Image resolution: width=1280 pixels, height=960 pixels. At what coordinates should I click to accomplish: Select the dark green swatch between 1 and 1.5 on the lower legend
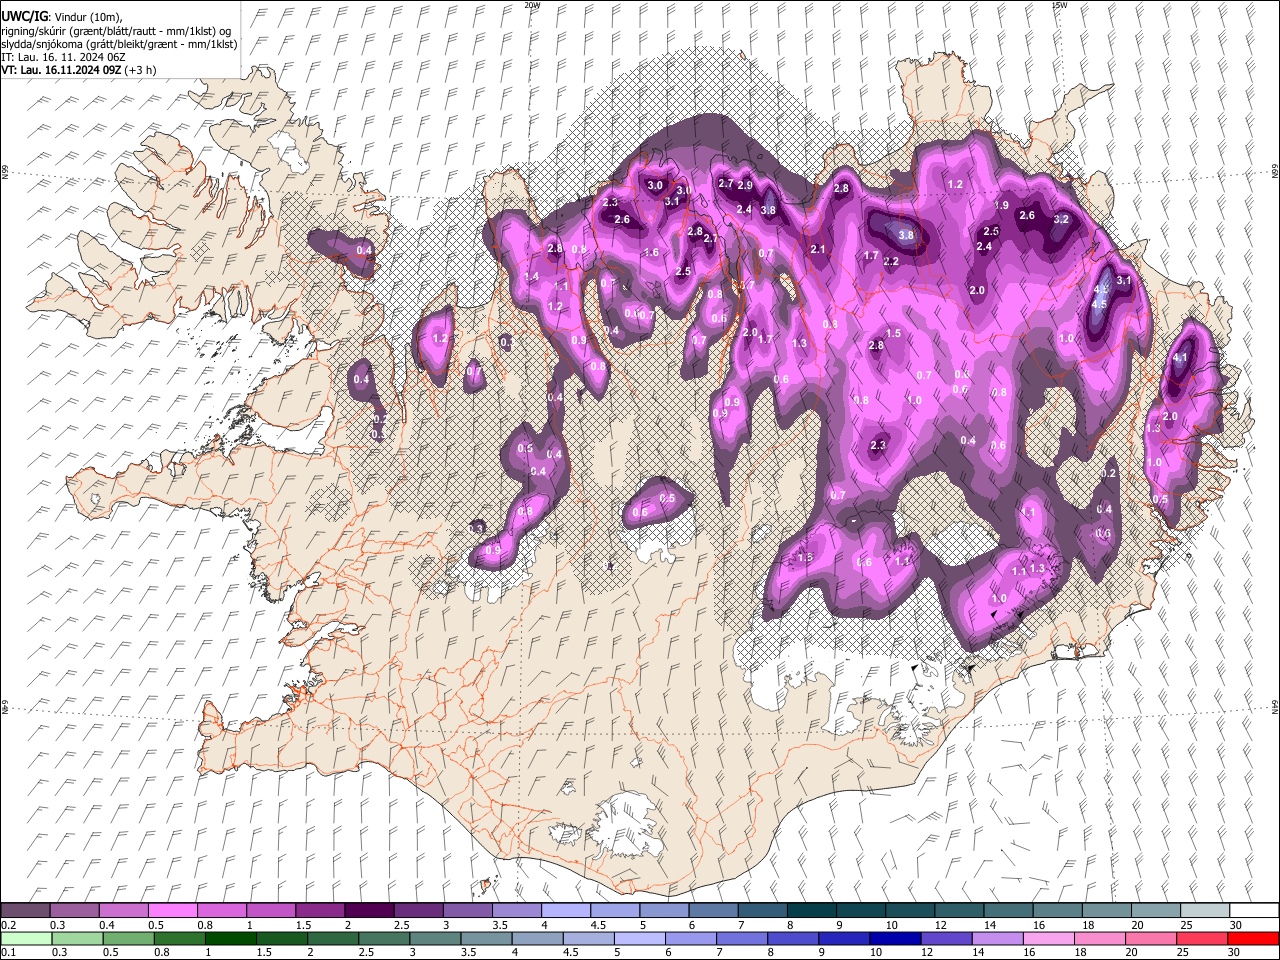click(231, 938)
